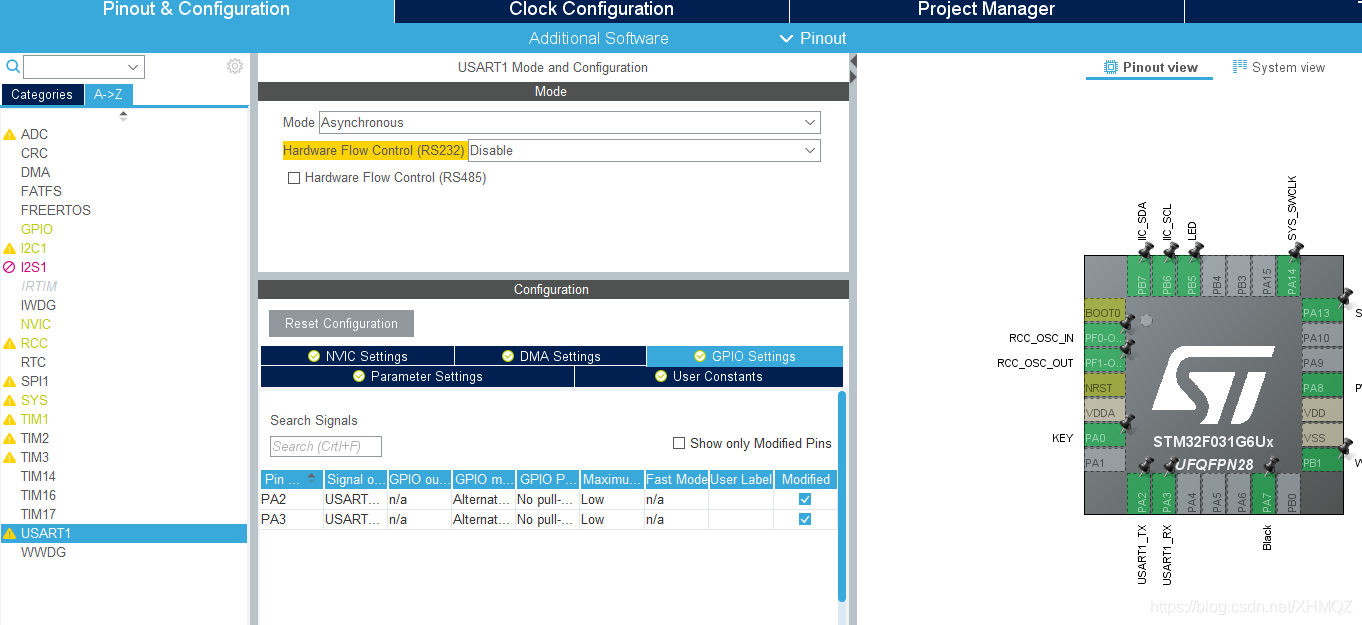Click the search magnifier icon
Screen dimensions: 1362x625
[x=13, y=67]
